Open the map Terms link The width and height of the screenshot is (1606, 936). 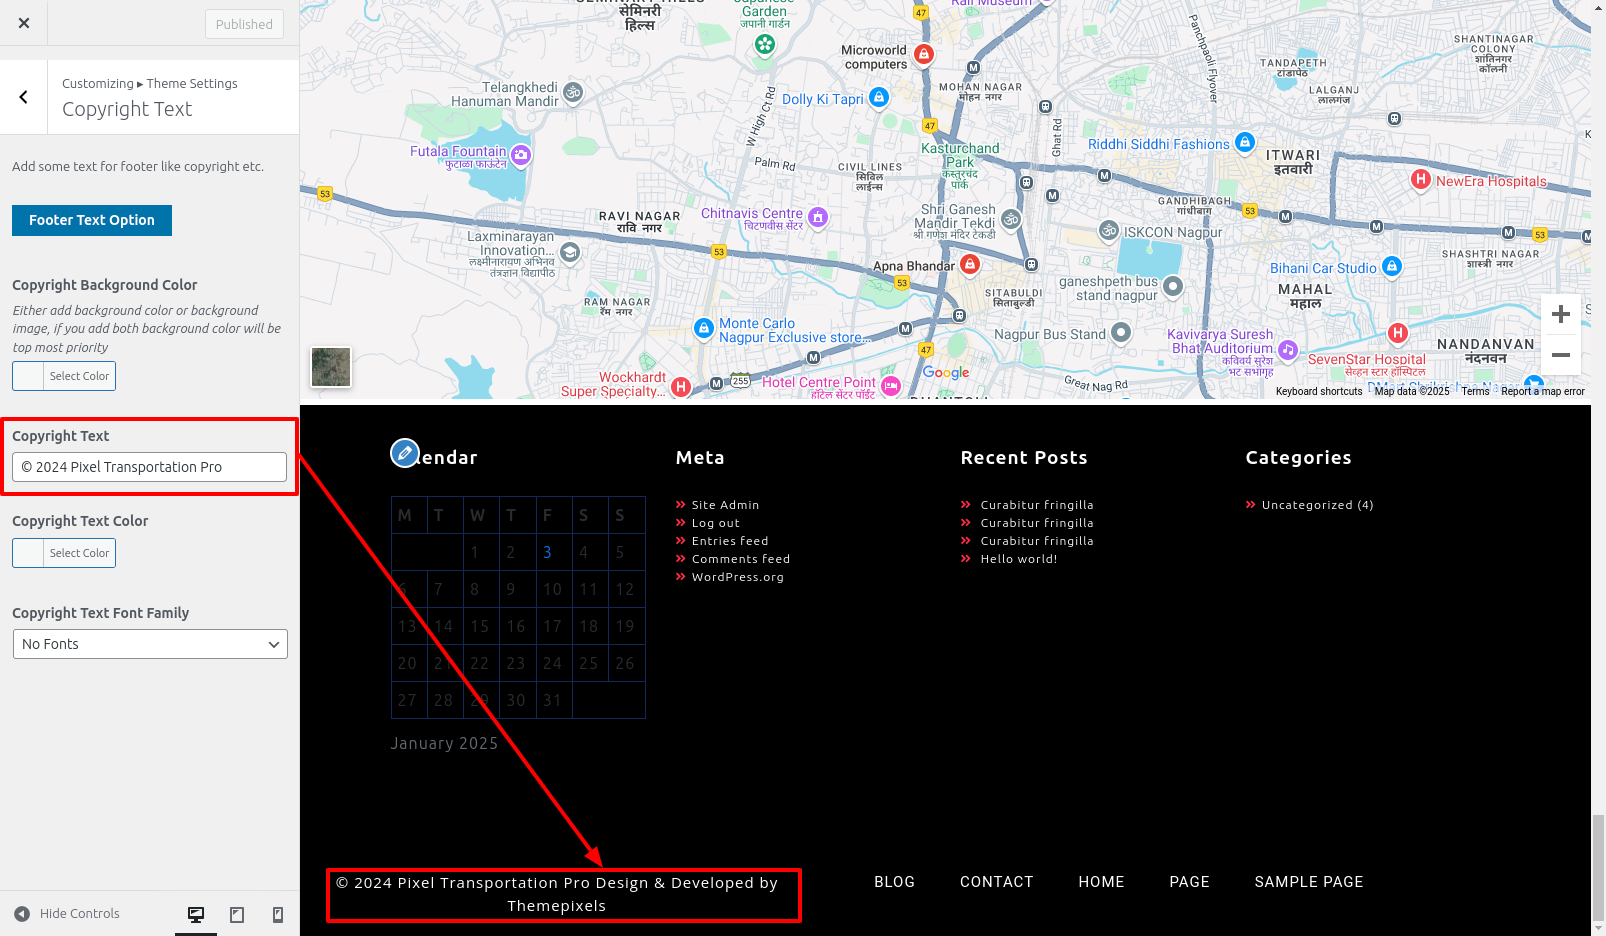coord(1475,391)
